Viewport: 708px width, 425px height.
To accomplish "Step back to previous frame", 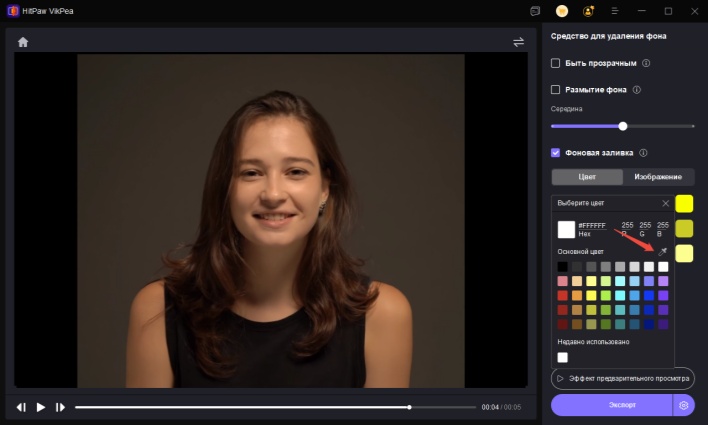I will [x=21, y=407].
